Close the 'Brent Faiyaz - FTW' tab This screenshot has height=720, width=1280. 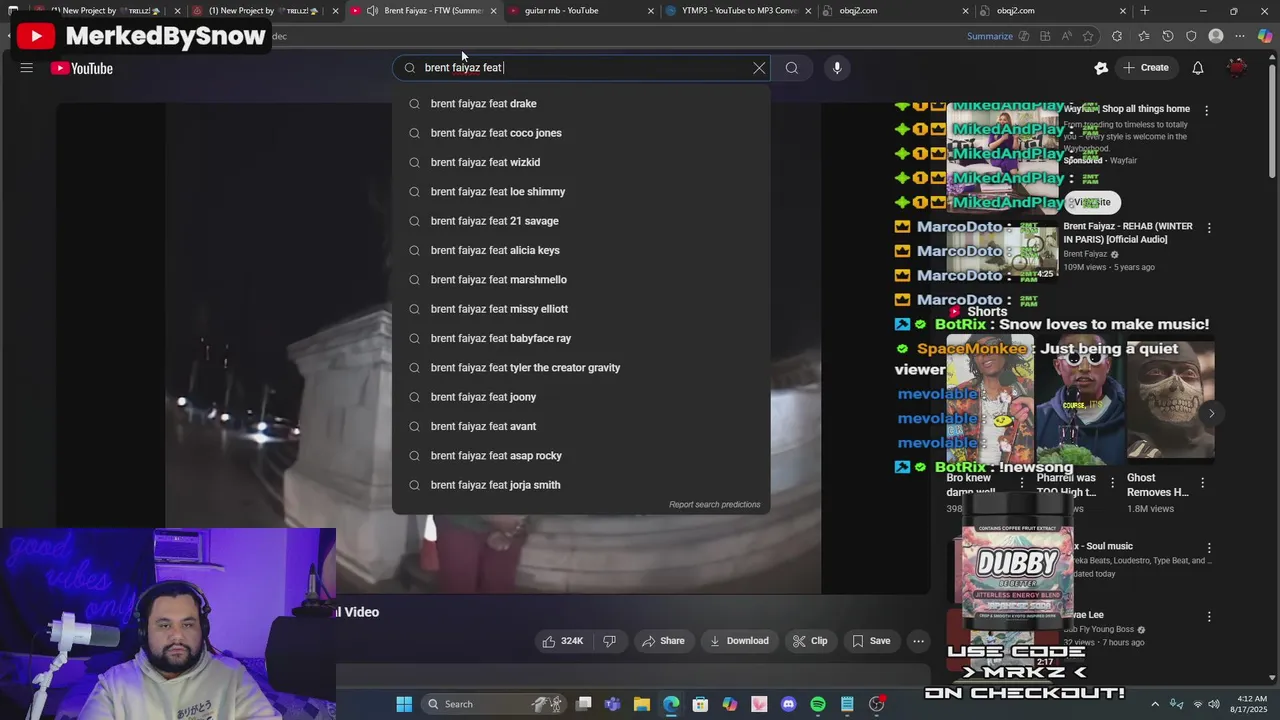point(493,11)
